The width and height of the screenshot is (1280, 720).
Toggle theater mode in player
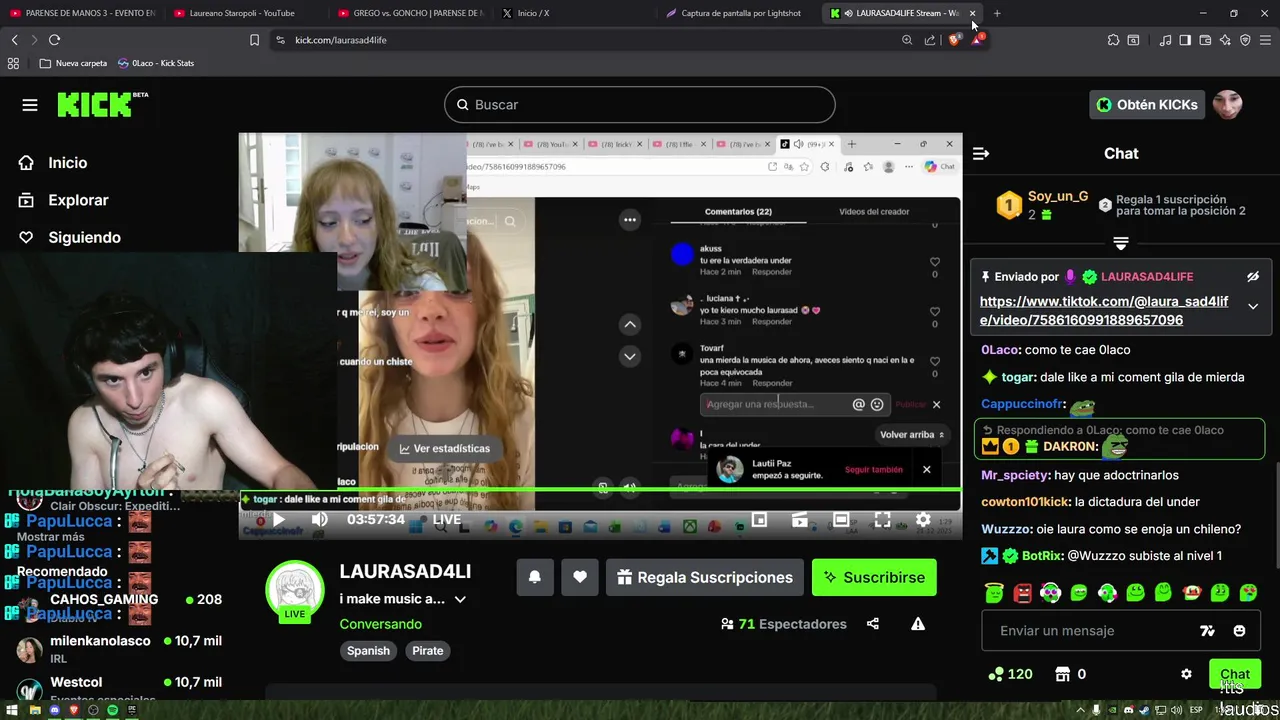pyautogui.click(x=841, y=520)
